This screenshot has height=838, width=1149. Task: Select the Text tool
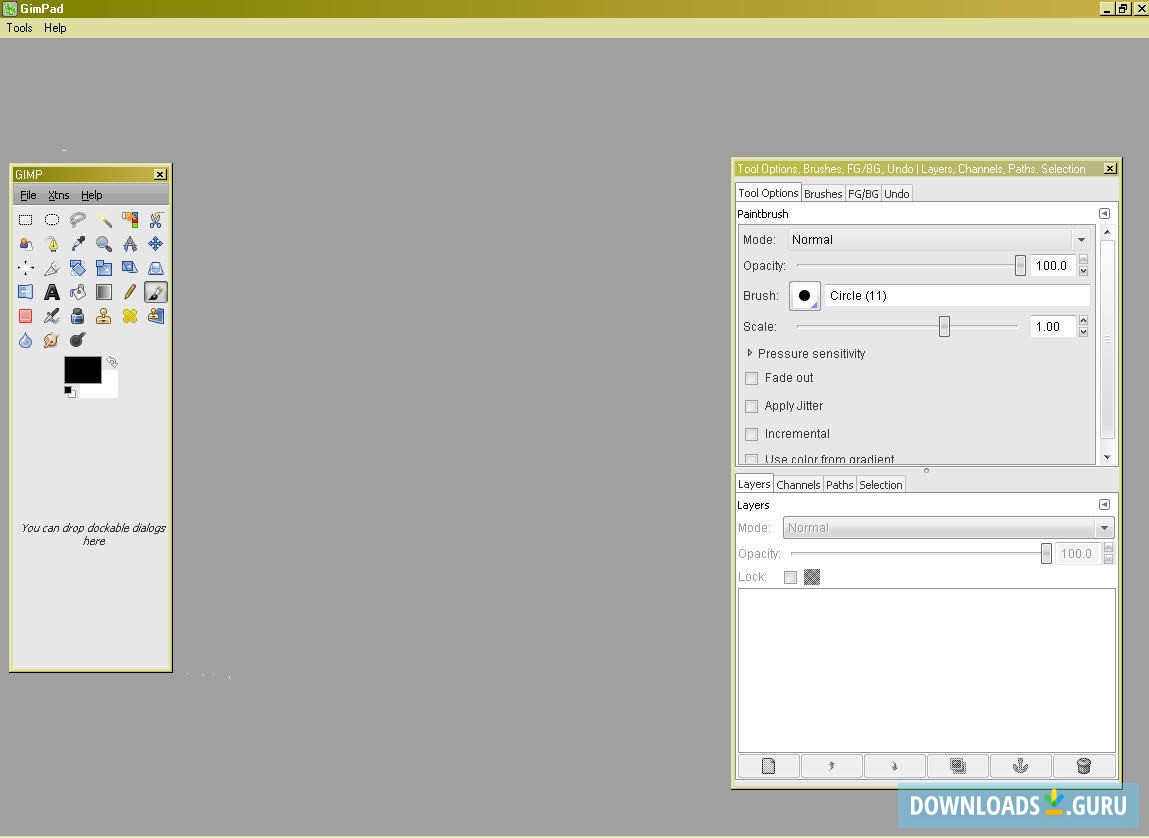(x=52, y=292)
